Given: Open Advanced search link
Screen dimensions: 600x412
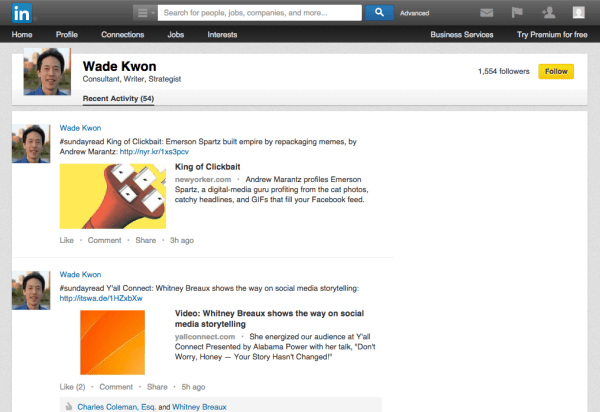Looking at the screenshot, I should 414,13.
